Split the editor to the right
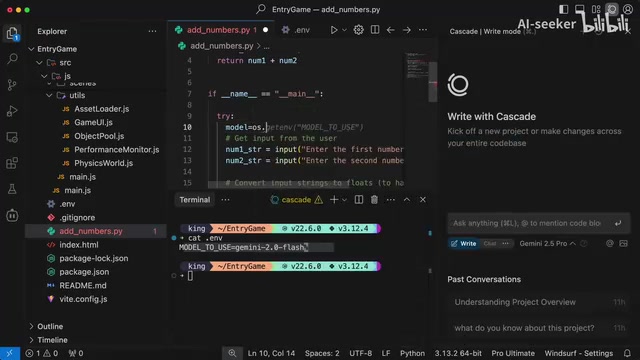 click(375, 30)
